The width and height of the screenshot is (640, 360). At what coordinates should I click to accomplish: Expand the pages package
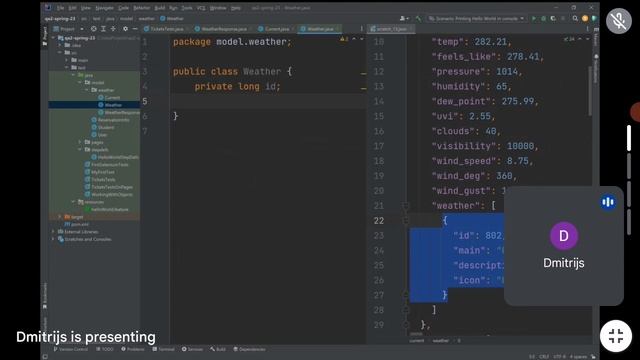[80, 142]
